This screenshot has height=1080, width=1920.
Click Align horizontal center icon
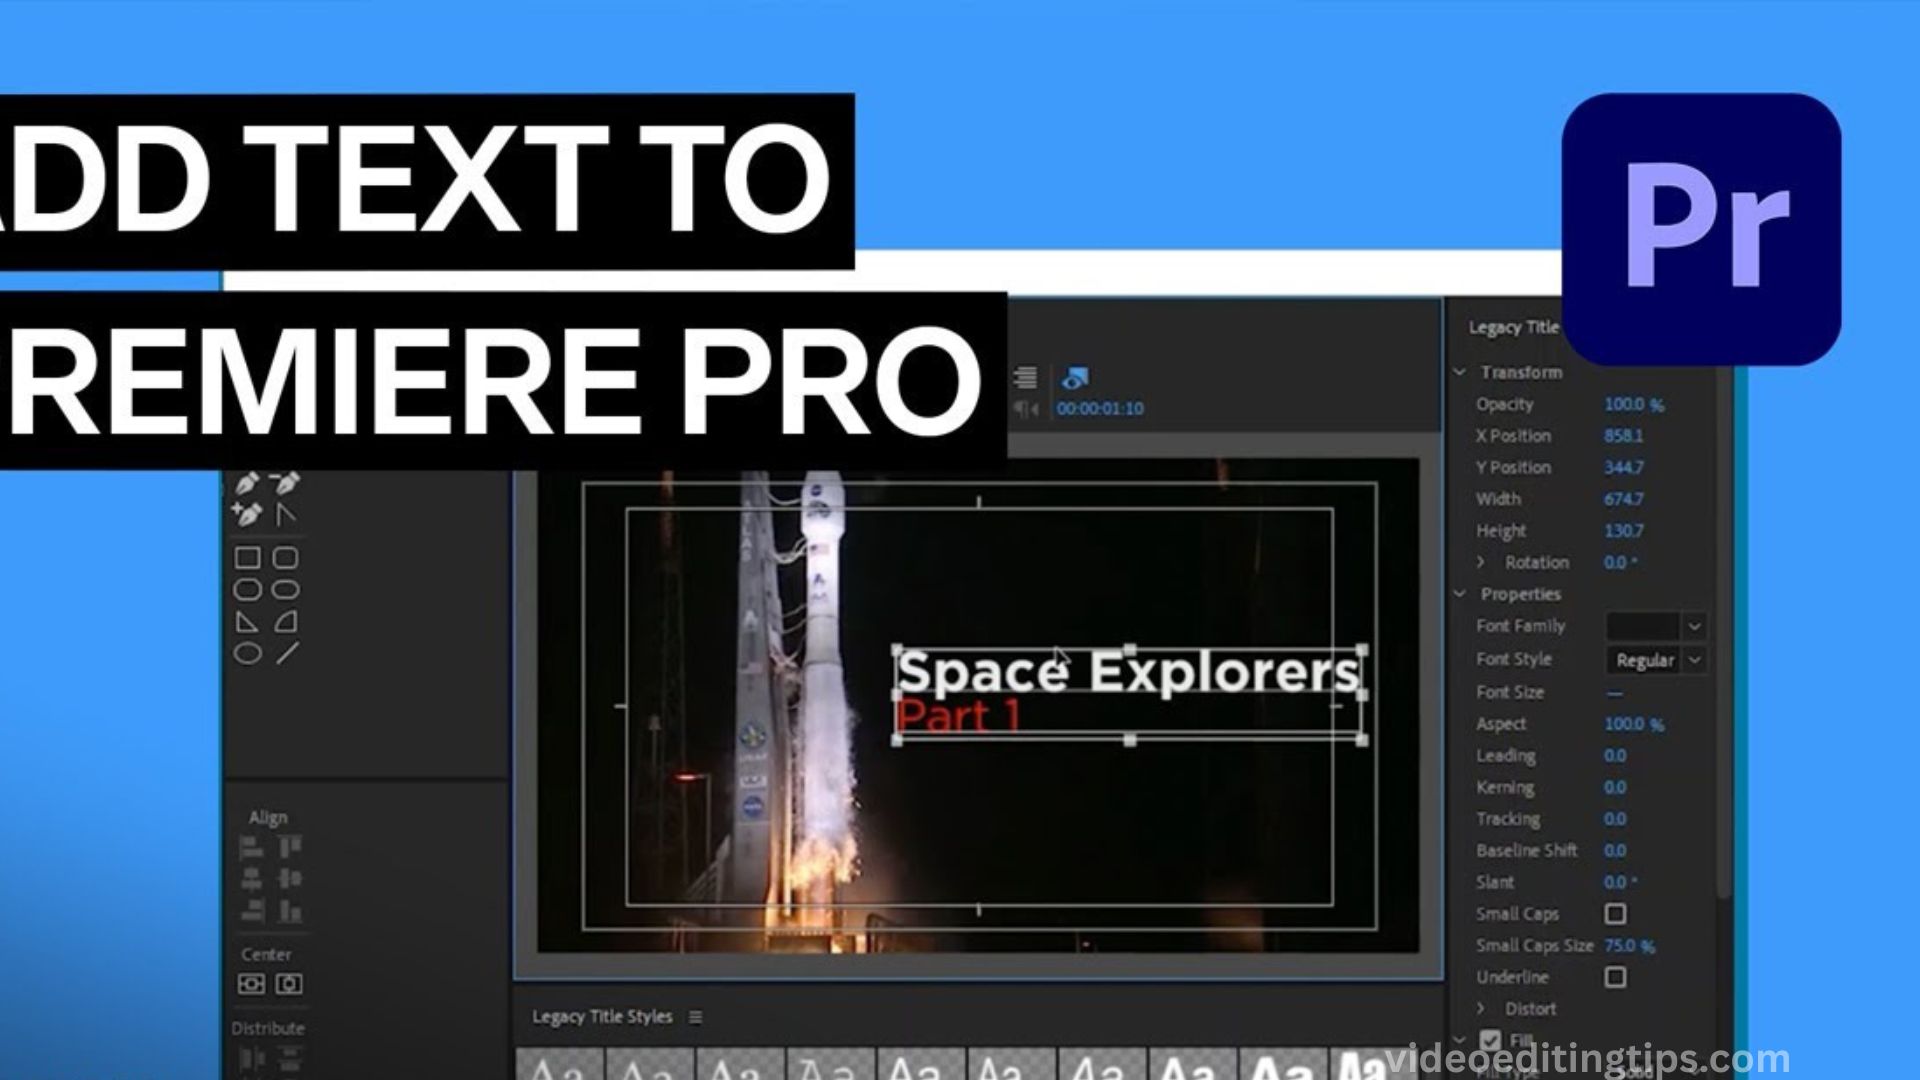tap(252, 880)
